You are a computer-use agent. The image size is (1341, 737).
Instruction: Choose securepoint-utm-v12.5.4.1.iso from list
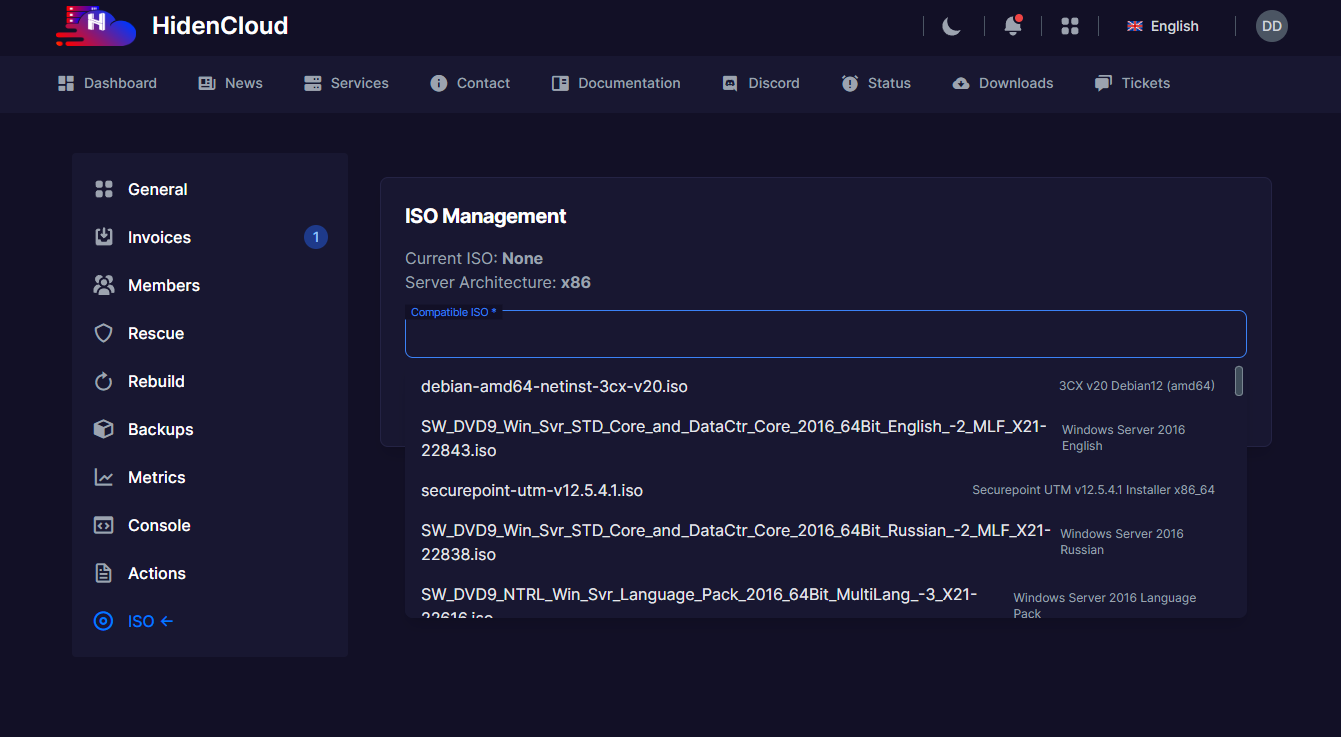pos(531,490)
